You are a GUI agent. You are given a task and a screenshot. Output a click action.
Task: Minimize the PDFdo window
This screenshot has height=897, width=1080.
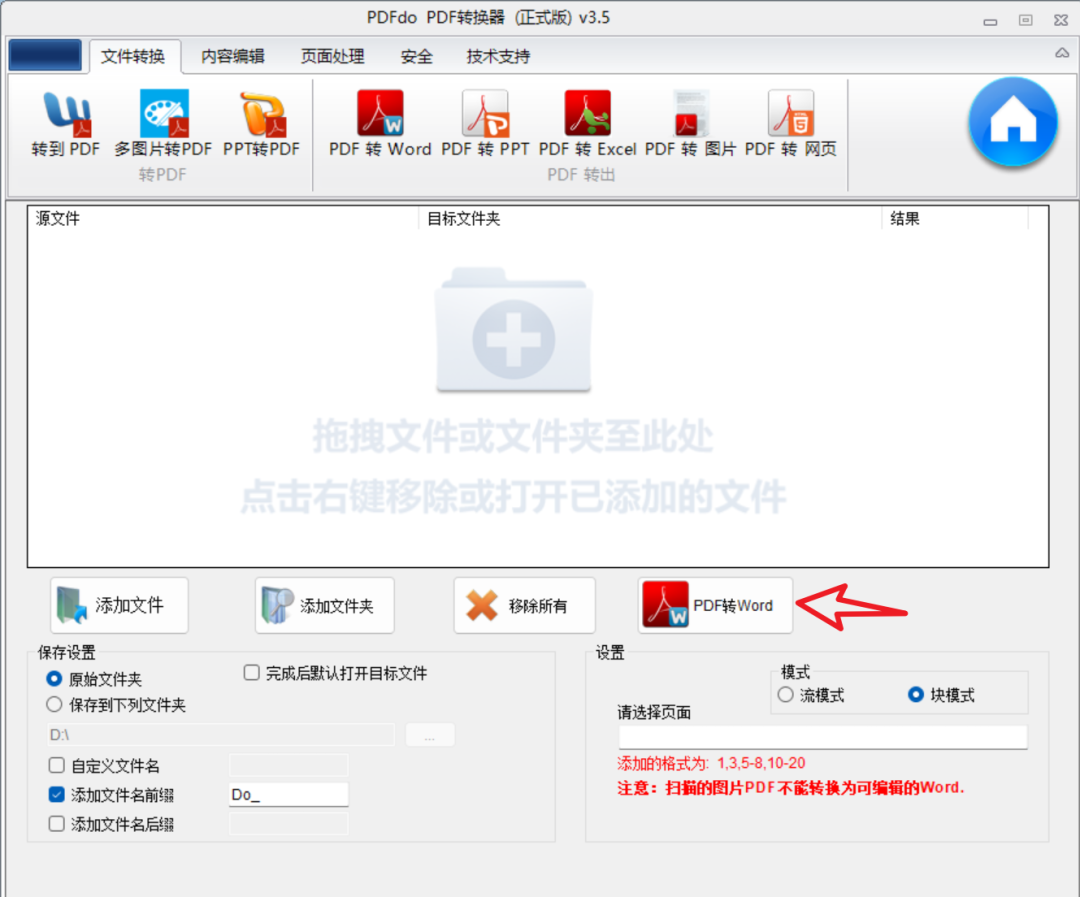pyautogui.click(x=990, y=21)
